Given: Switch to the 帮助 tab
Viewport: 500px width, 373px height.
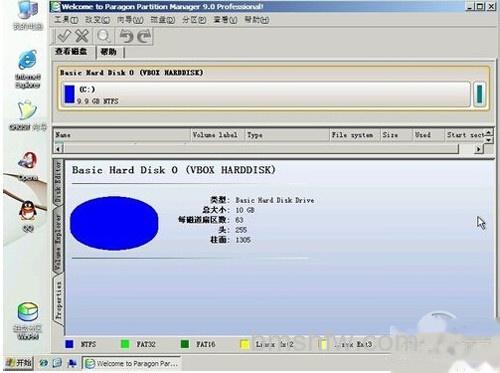Looking at the screenshot, I should click(109, 52).
